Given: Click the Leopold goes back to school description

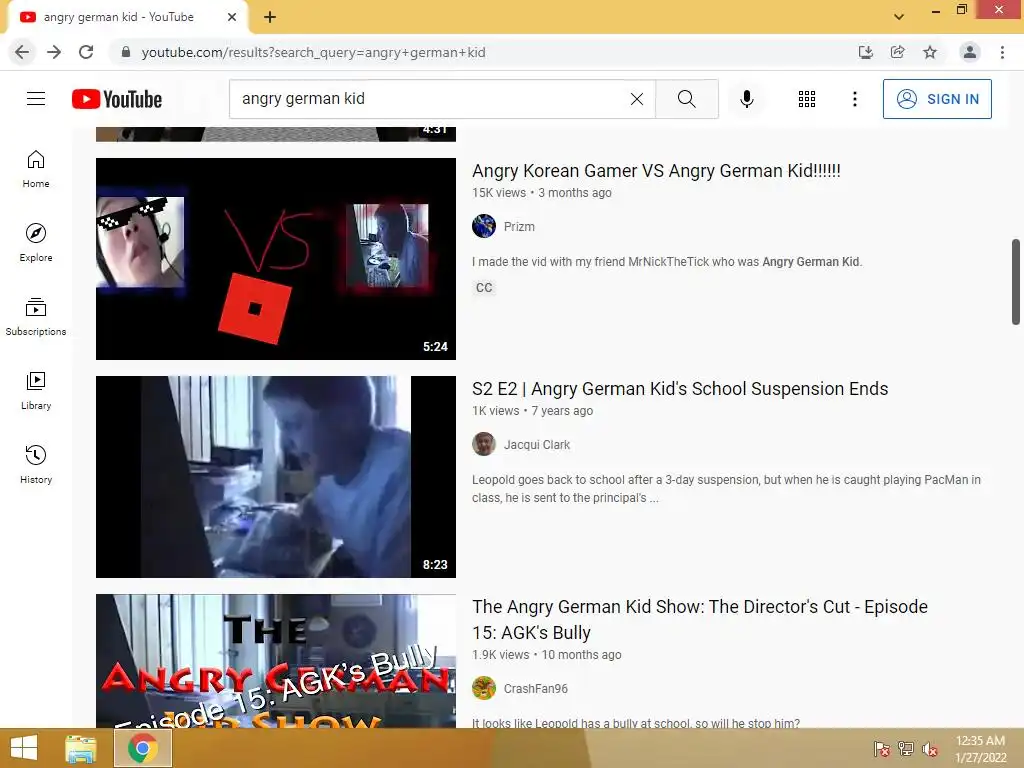Looking at the screenshot, I should 726,488.
